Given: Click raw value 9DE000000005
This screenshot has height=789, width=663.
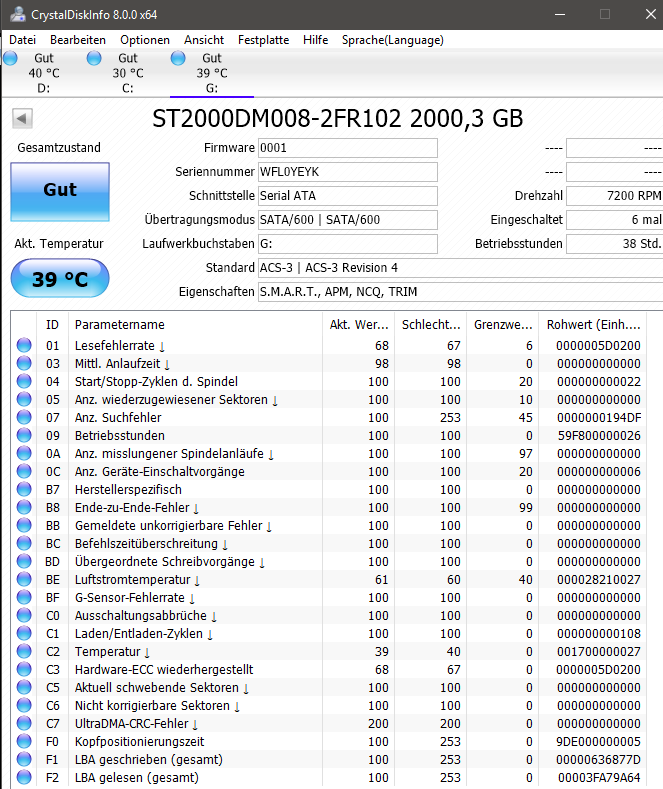Looking at the screenshot, I should [x=599, y=741].
